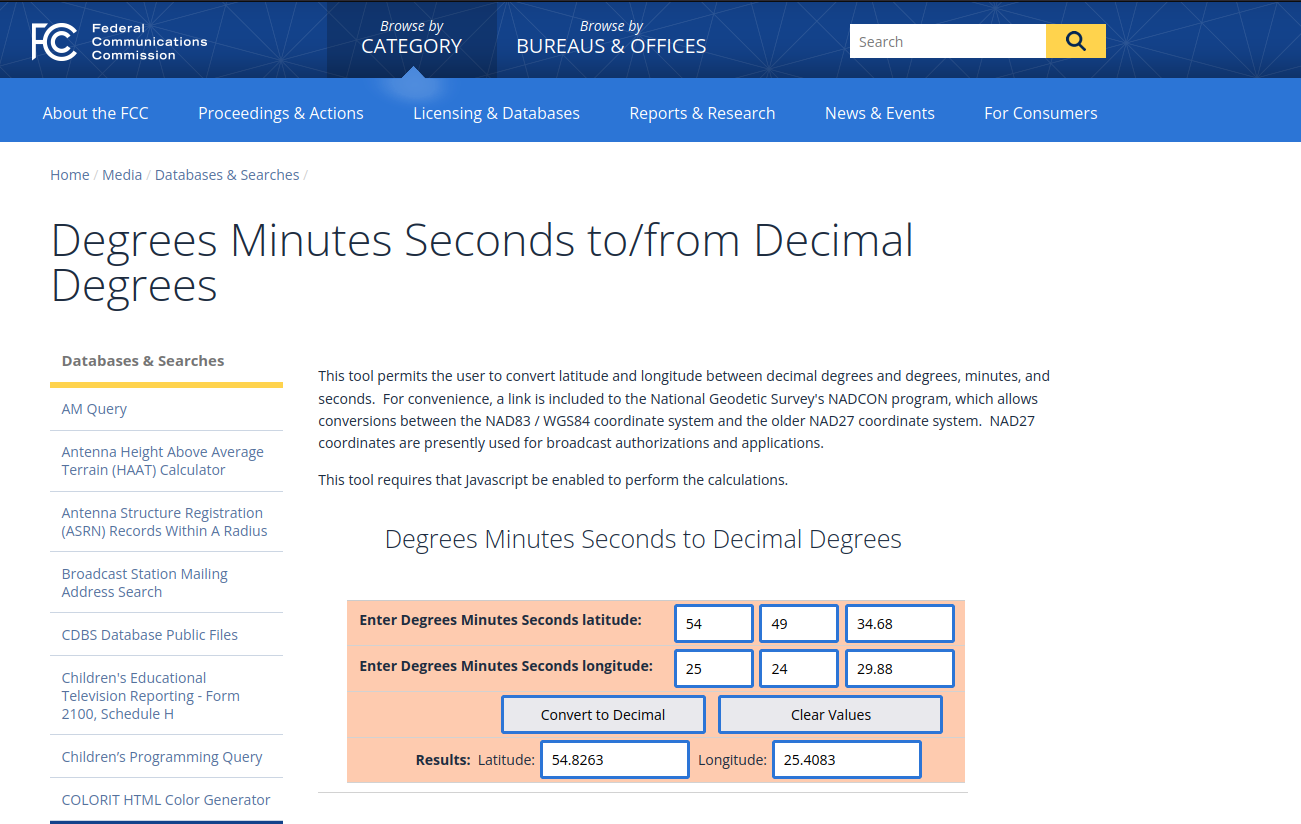Click the FCC logo
Viewport: 1301px width, 824px height.
pyautogui.click(x=119, y=41)
